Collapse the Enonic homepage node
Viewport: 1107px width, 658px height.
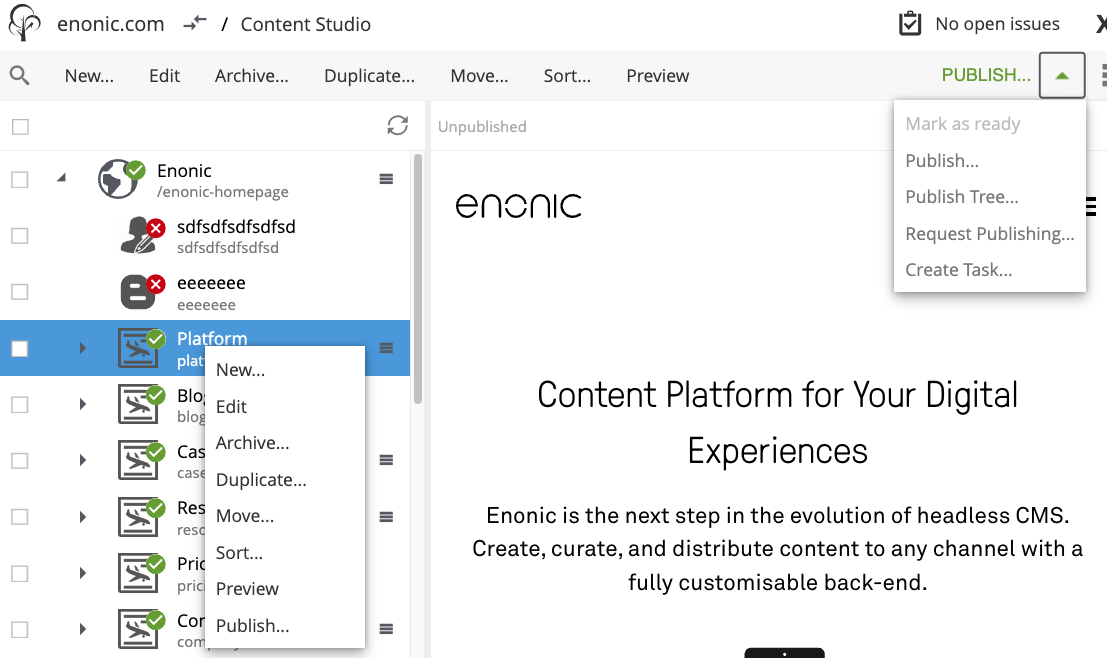tap(60, 177)
